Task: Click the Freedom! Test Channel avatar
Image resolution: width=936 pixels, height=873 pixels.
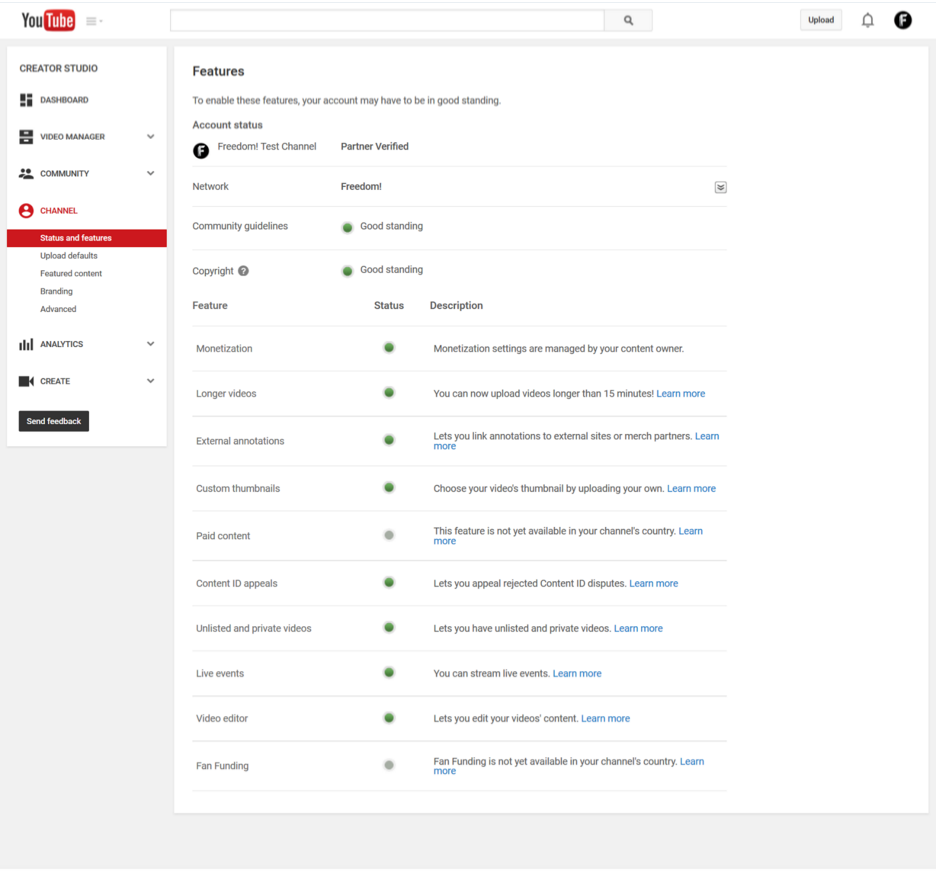Action: (x=201, y=150)
